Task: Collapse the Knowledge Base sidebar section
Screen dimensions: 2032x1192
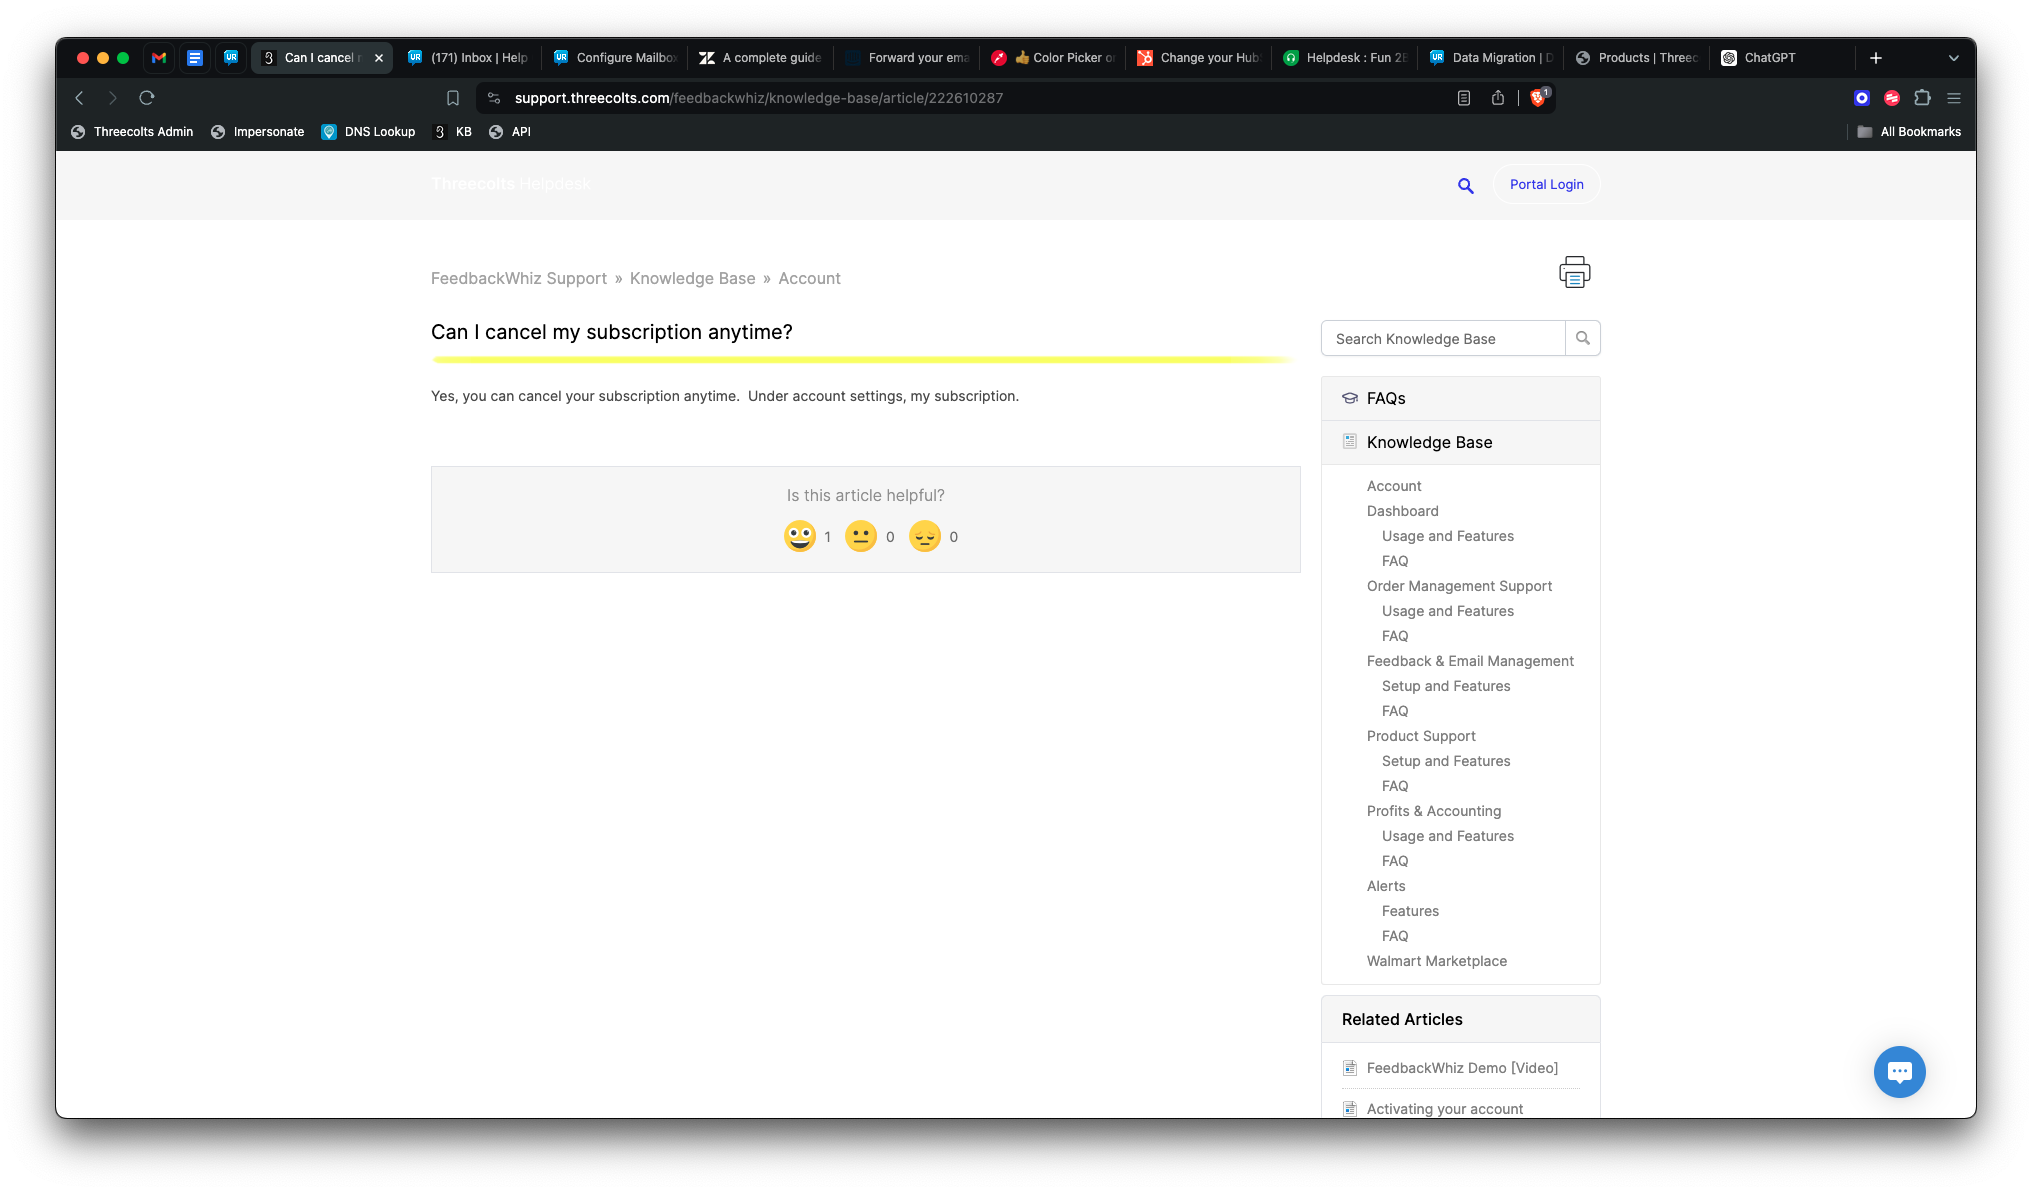Action: [x=1461, y=442]
